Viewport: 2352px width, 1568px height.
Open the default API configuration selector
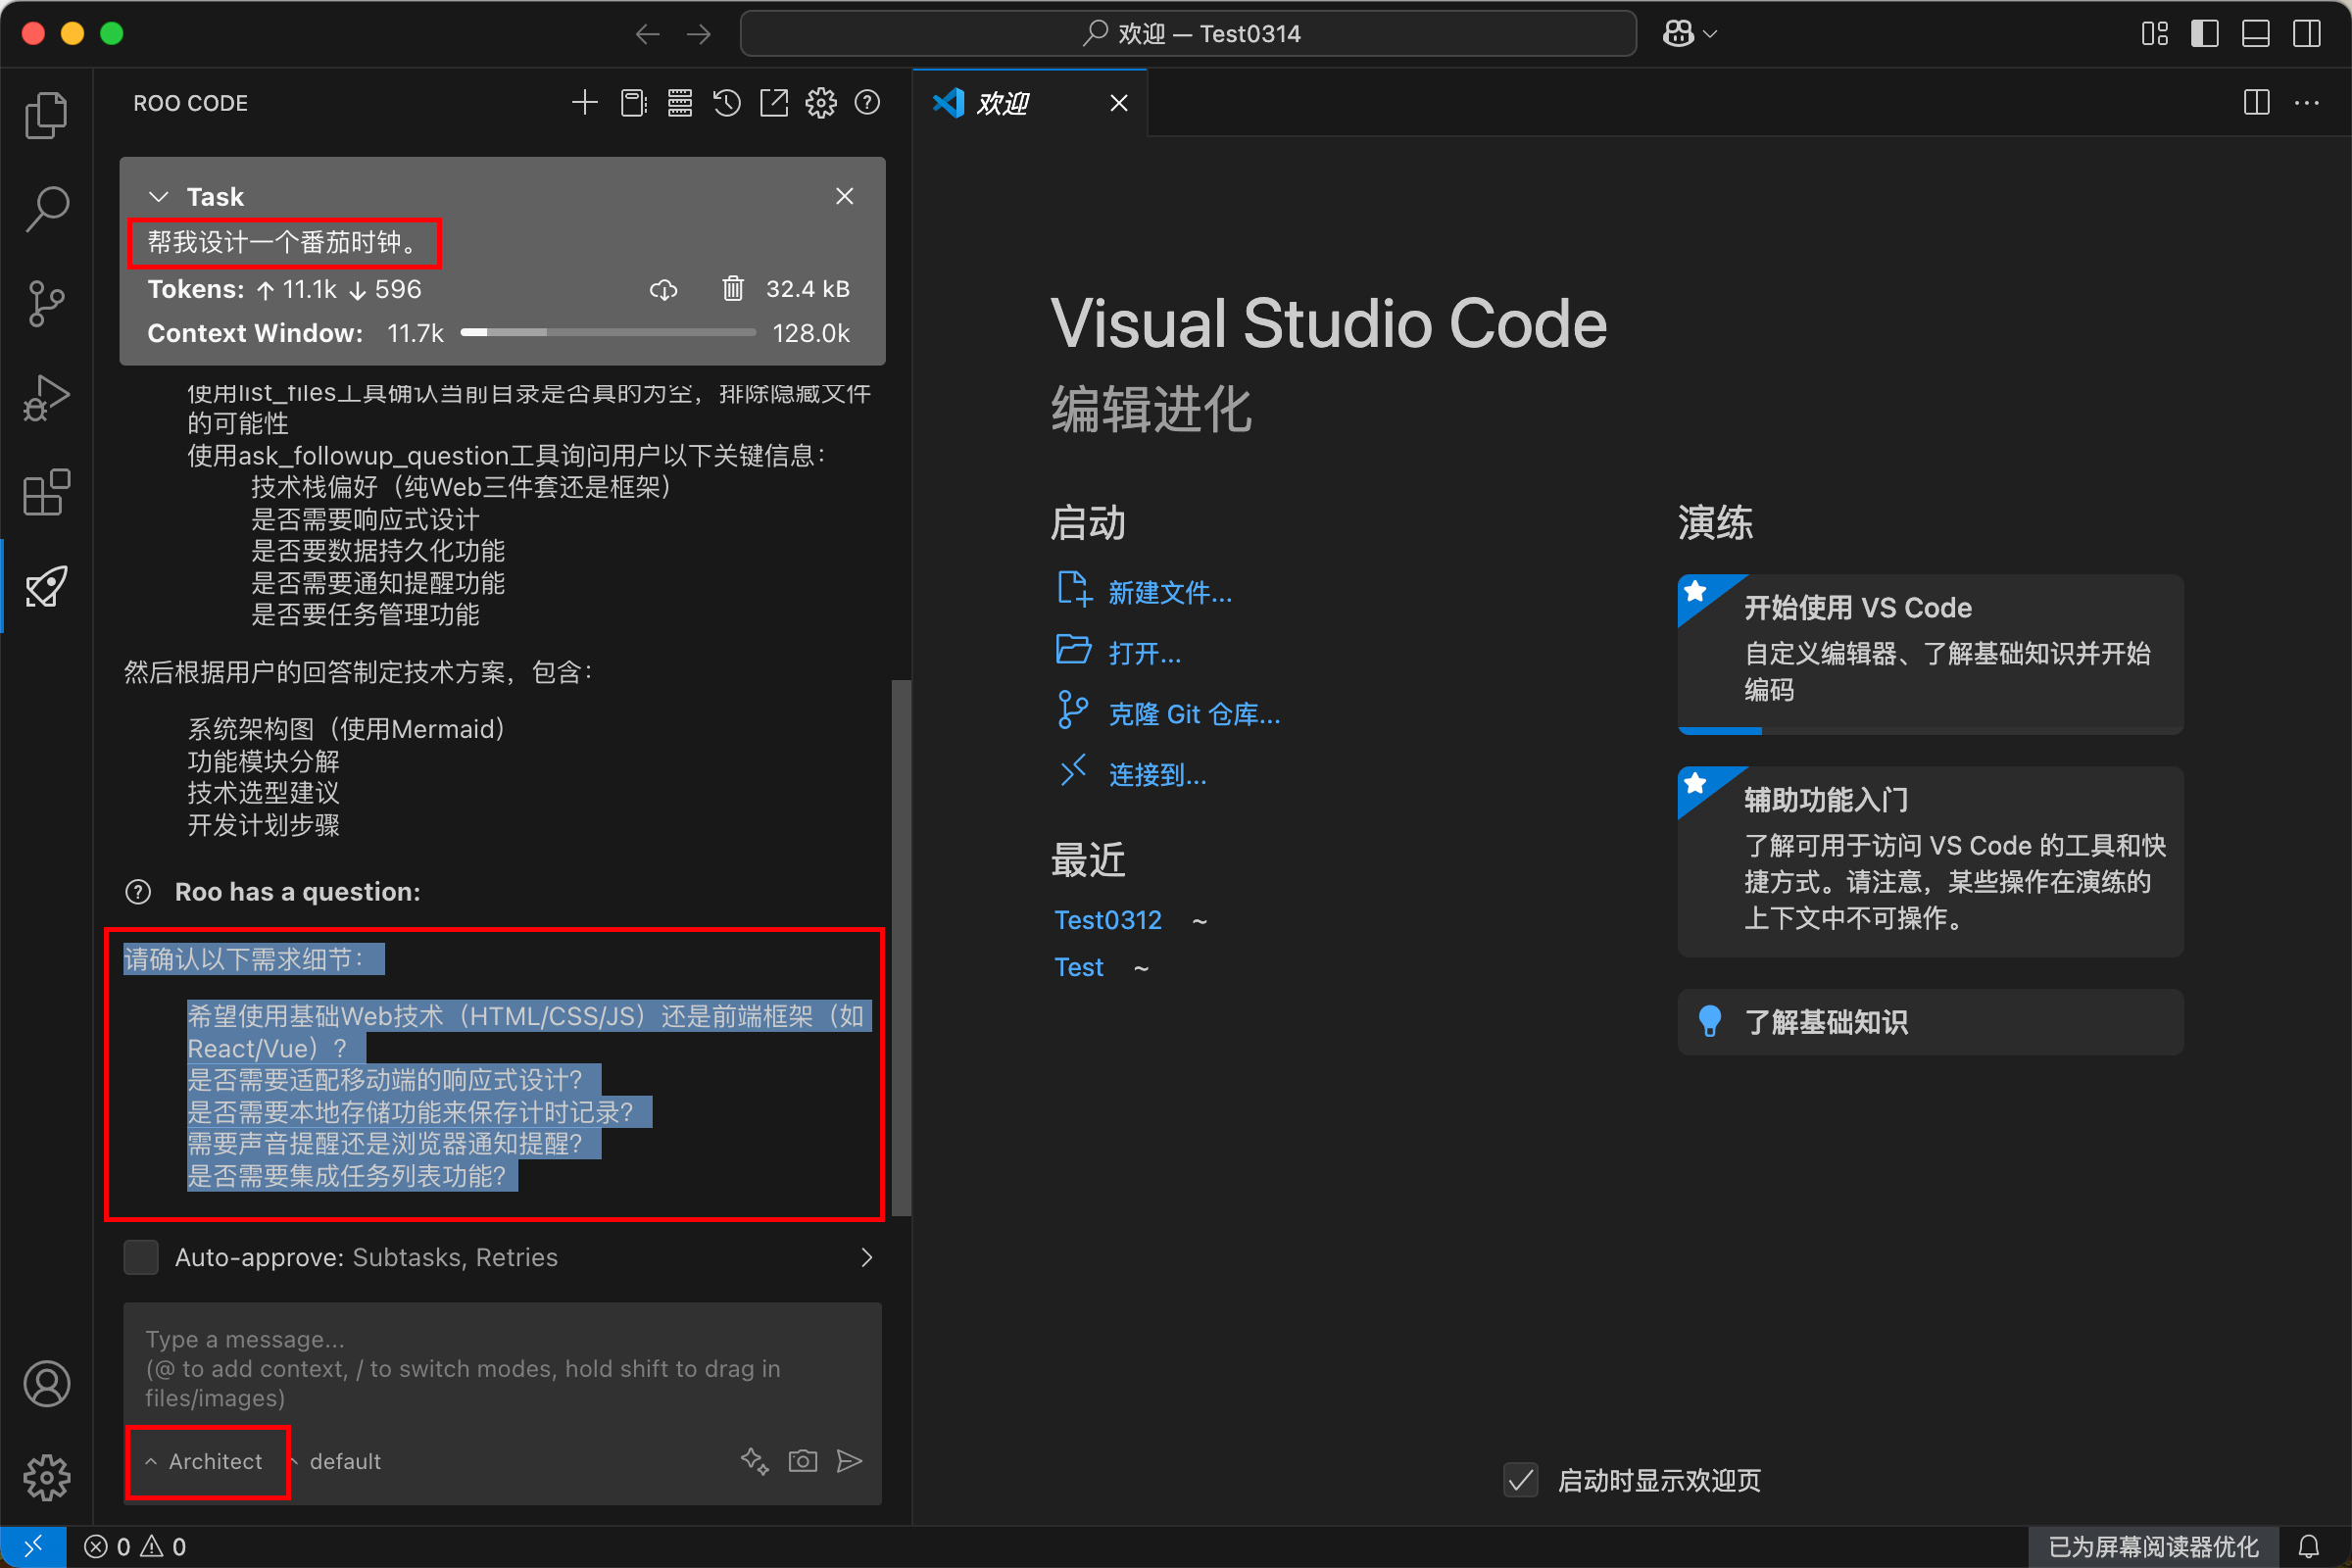click(344, 1461)
